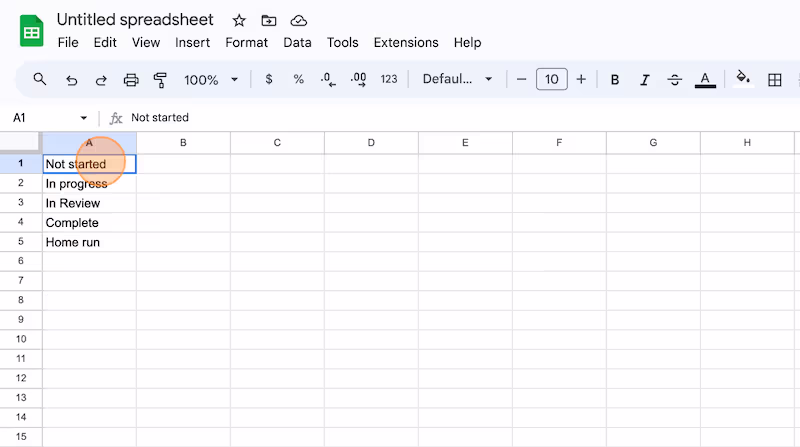Open the Extensions menu
Screen dimensions: 800x447
[406, 43]
